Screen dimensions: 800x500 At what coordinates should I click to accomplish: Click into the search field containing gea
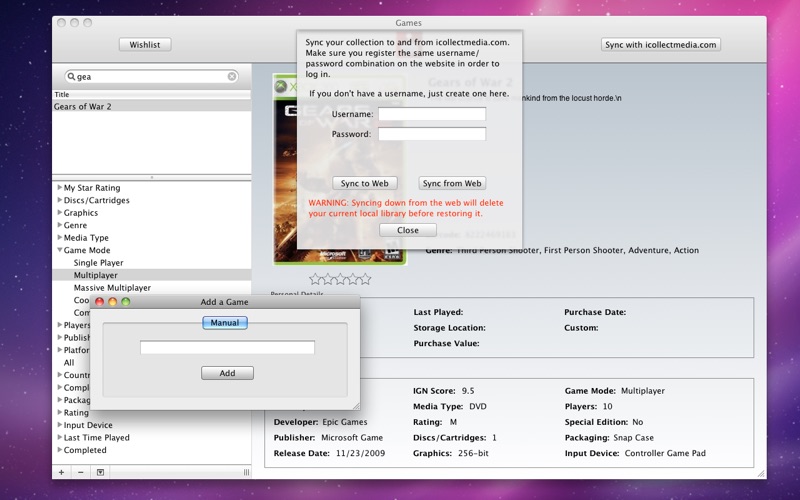point(152,77)
